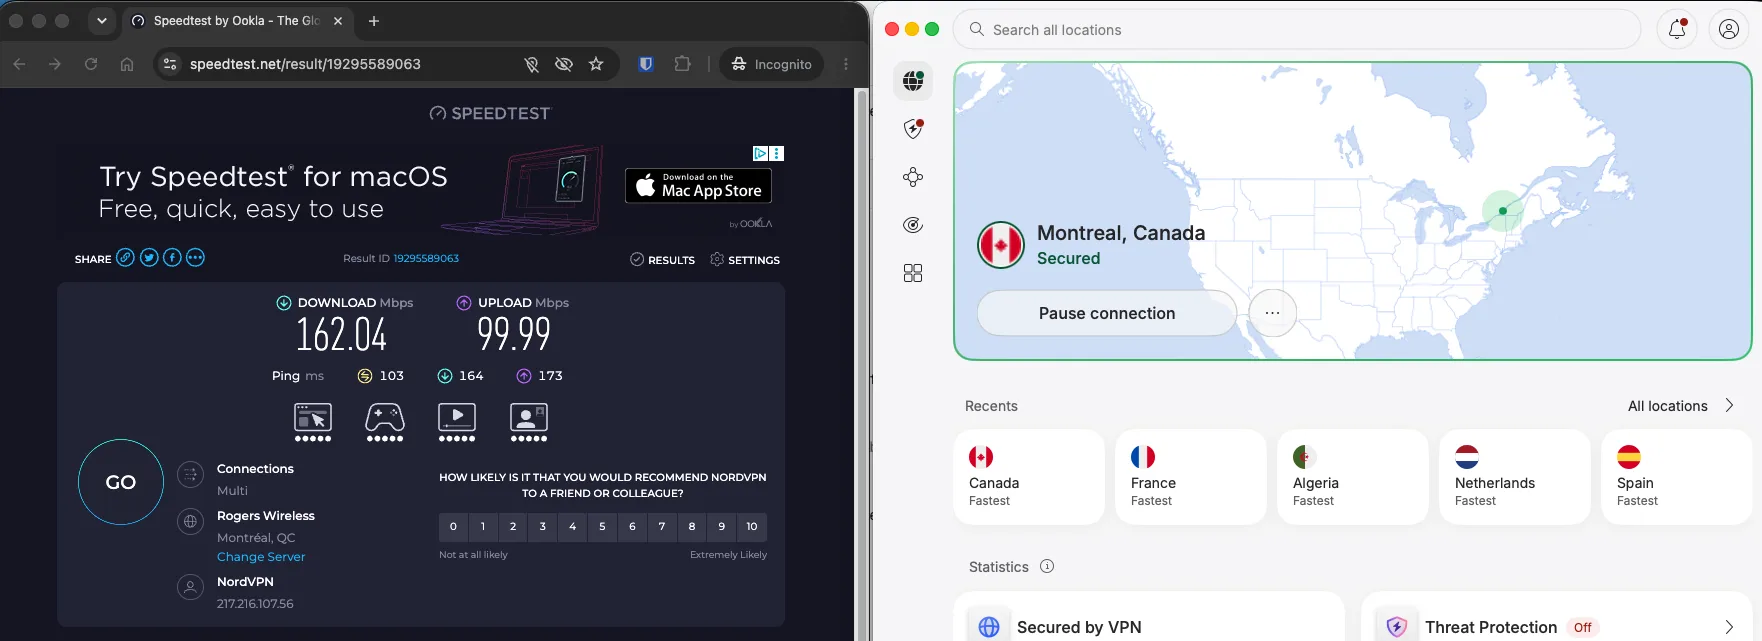This screenshot has width=1762, height=641.
Task: Connect to Algeria Fastest recent
Action: pos(1353,477)
